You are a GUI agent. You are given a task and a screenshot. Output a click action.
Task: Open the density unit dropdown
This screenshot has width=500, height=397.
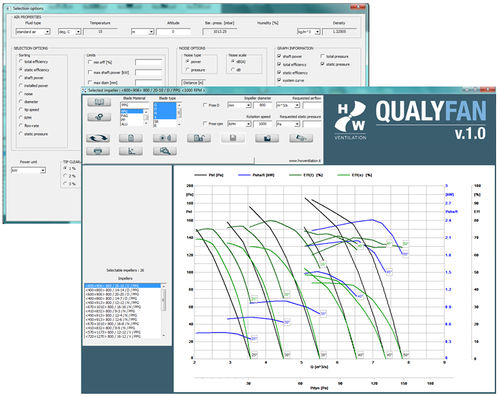308,32
